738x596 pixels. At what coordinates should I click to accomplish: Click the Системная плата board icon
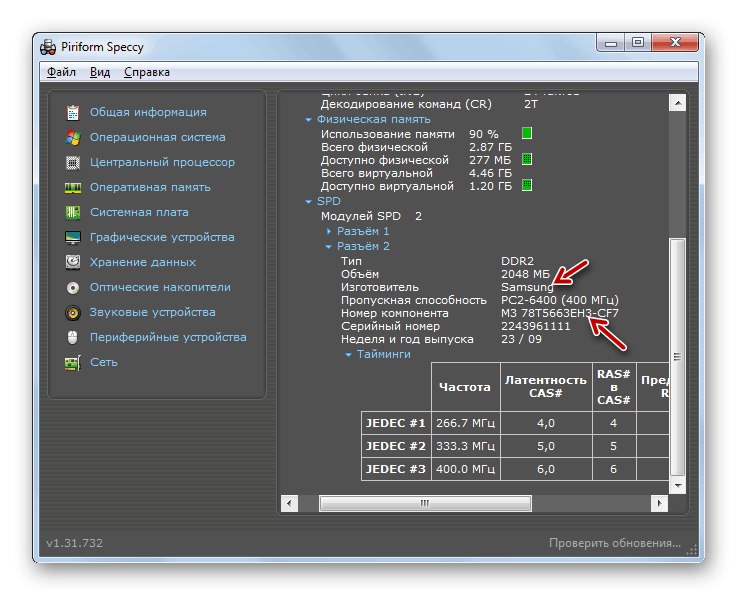72,212
